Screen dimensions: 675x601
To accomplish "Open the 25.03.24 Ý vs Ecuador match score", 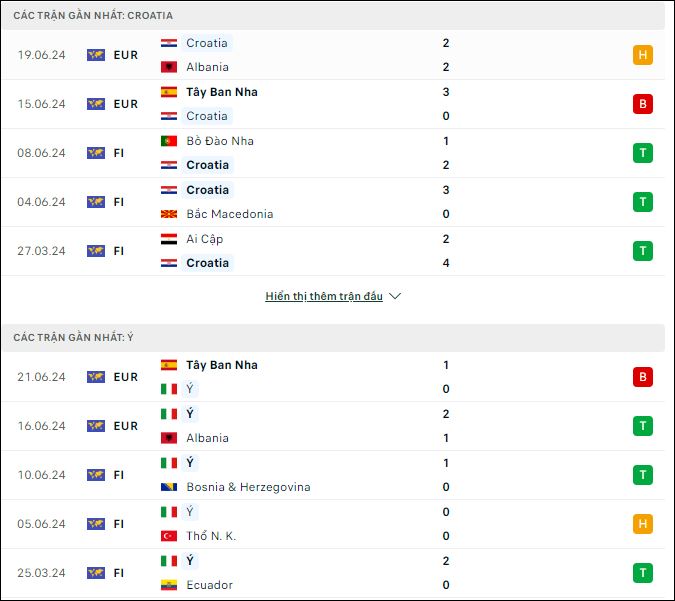I will pos(446,573).
